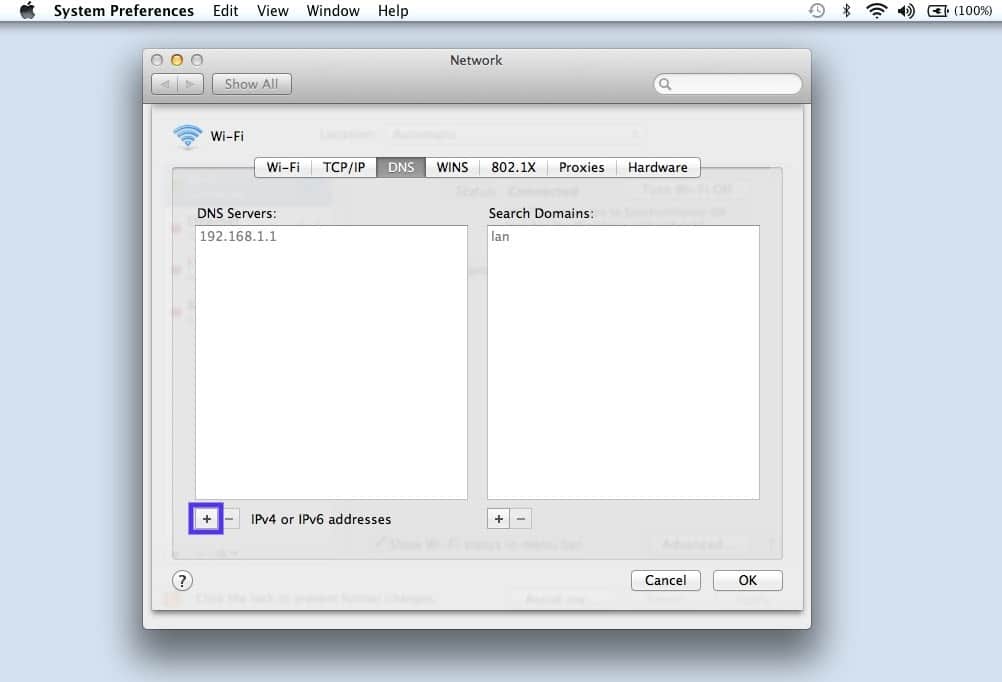Remove selected DNS server with minus button

tap(230, 519)
